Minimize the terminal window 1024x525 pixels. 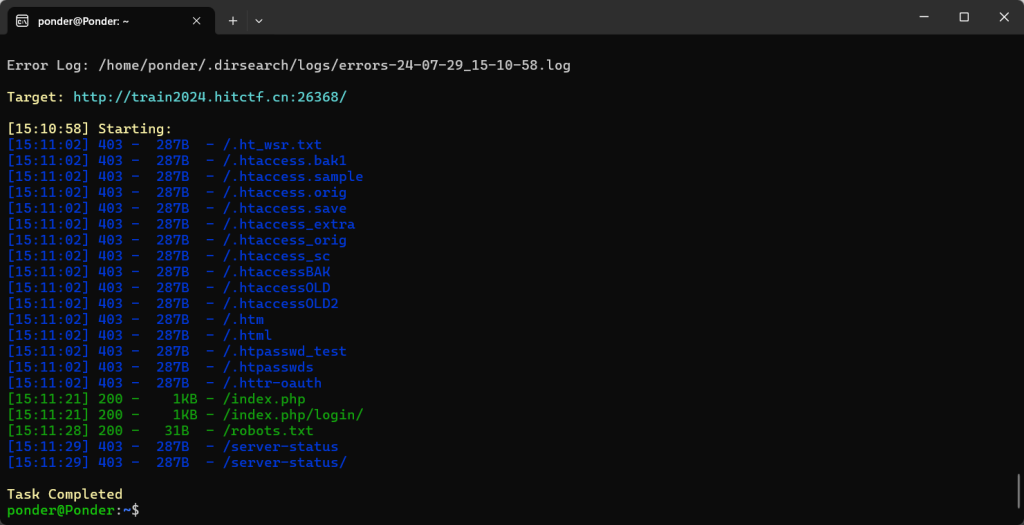(917, 17)
